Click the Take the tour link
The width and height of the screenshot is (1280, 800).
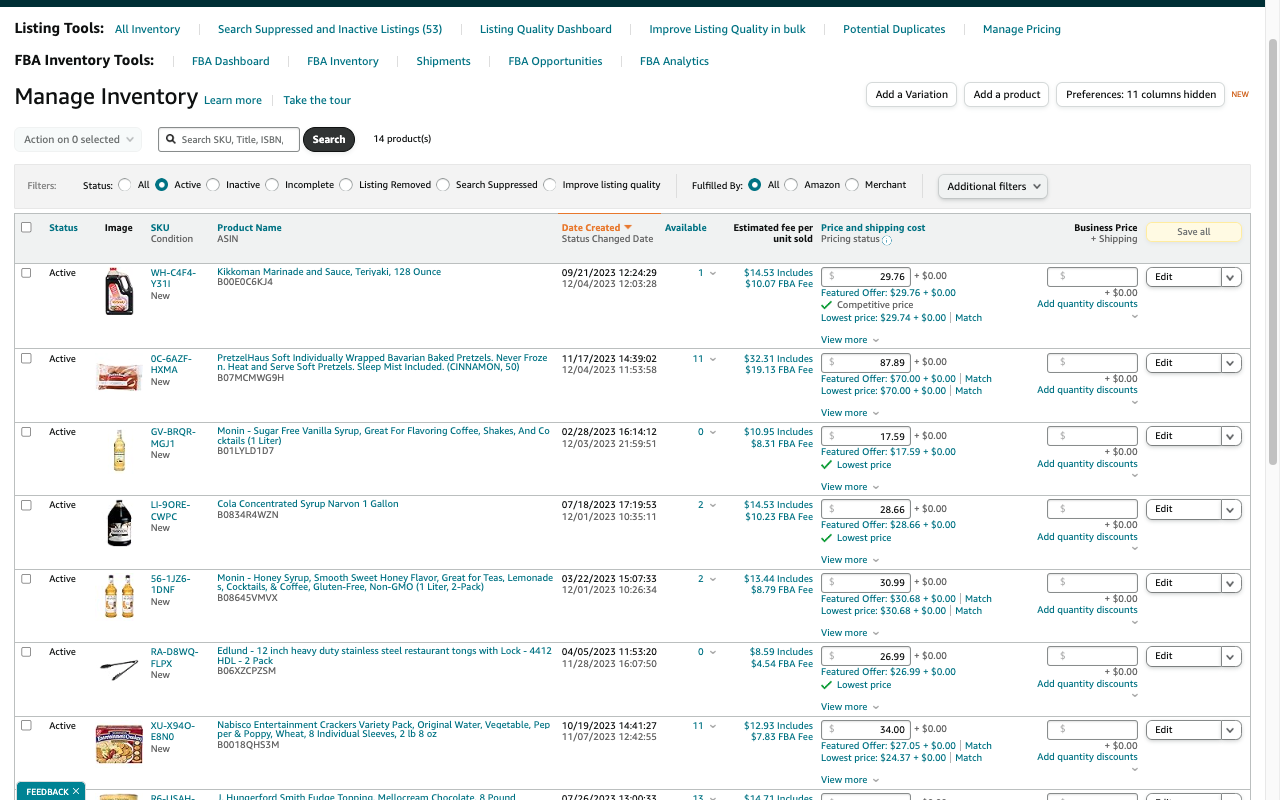click(x=317, y=100)
